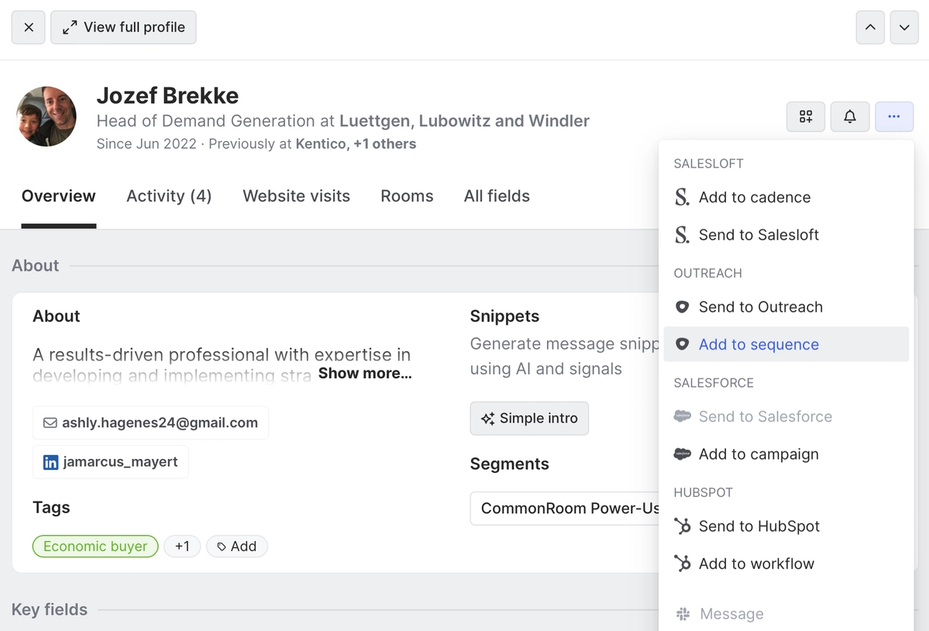
Task: Click the Outreach icon beside Send to Outreach
Action: pyautogui.click(x=682, y=307)
